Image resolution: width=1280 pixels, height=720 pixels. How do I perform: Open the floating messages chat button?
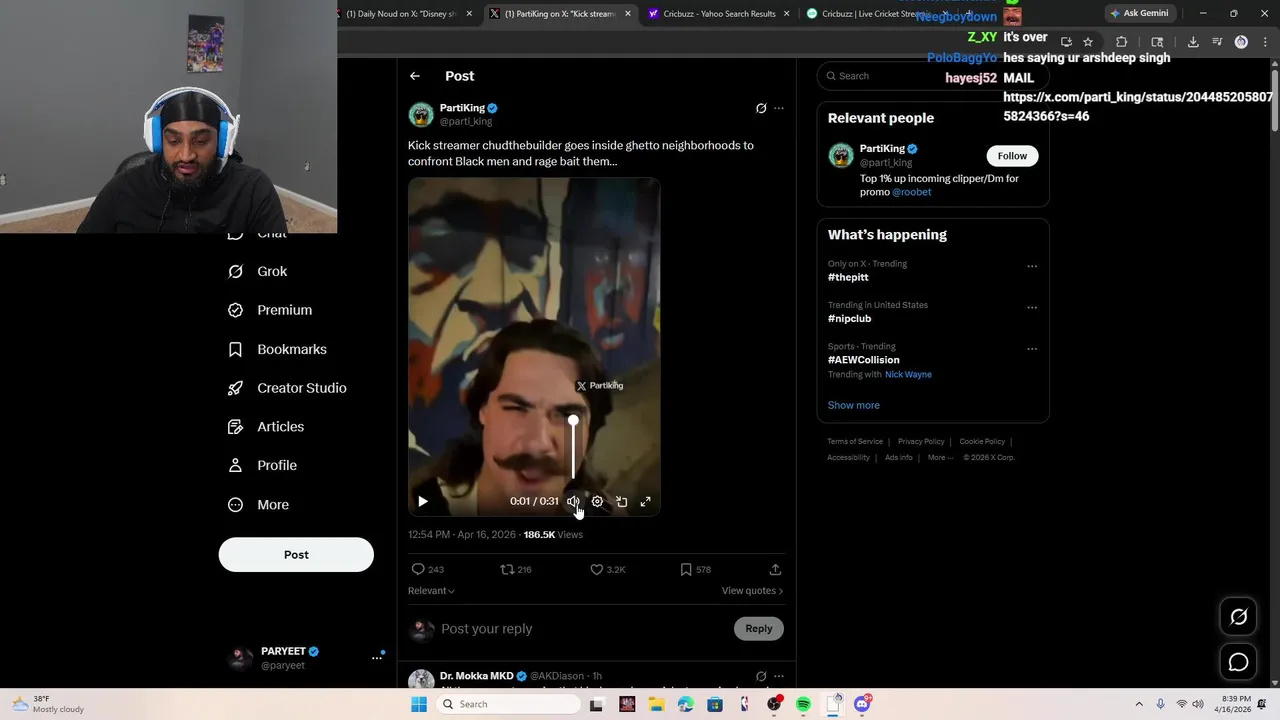click(1238, 662)
